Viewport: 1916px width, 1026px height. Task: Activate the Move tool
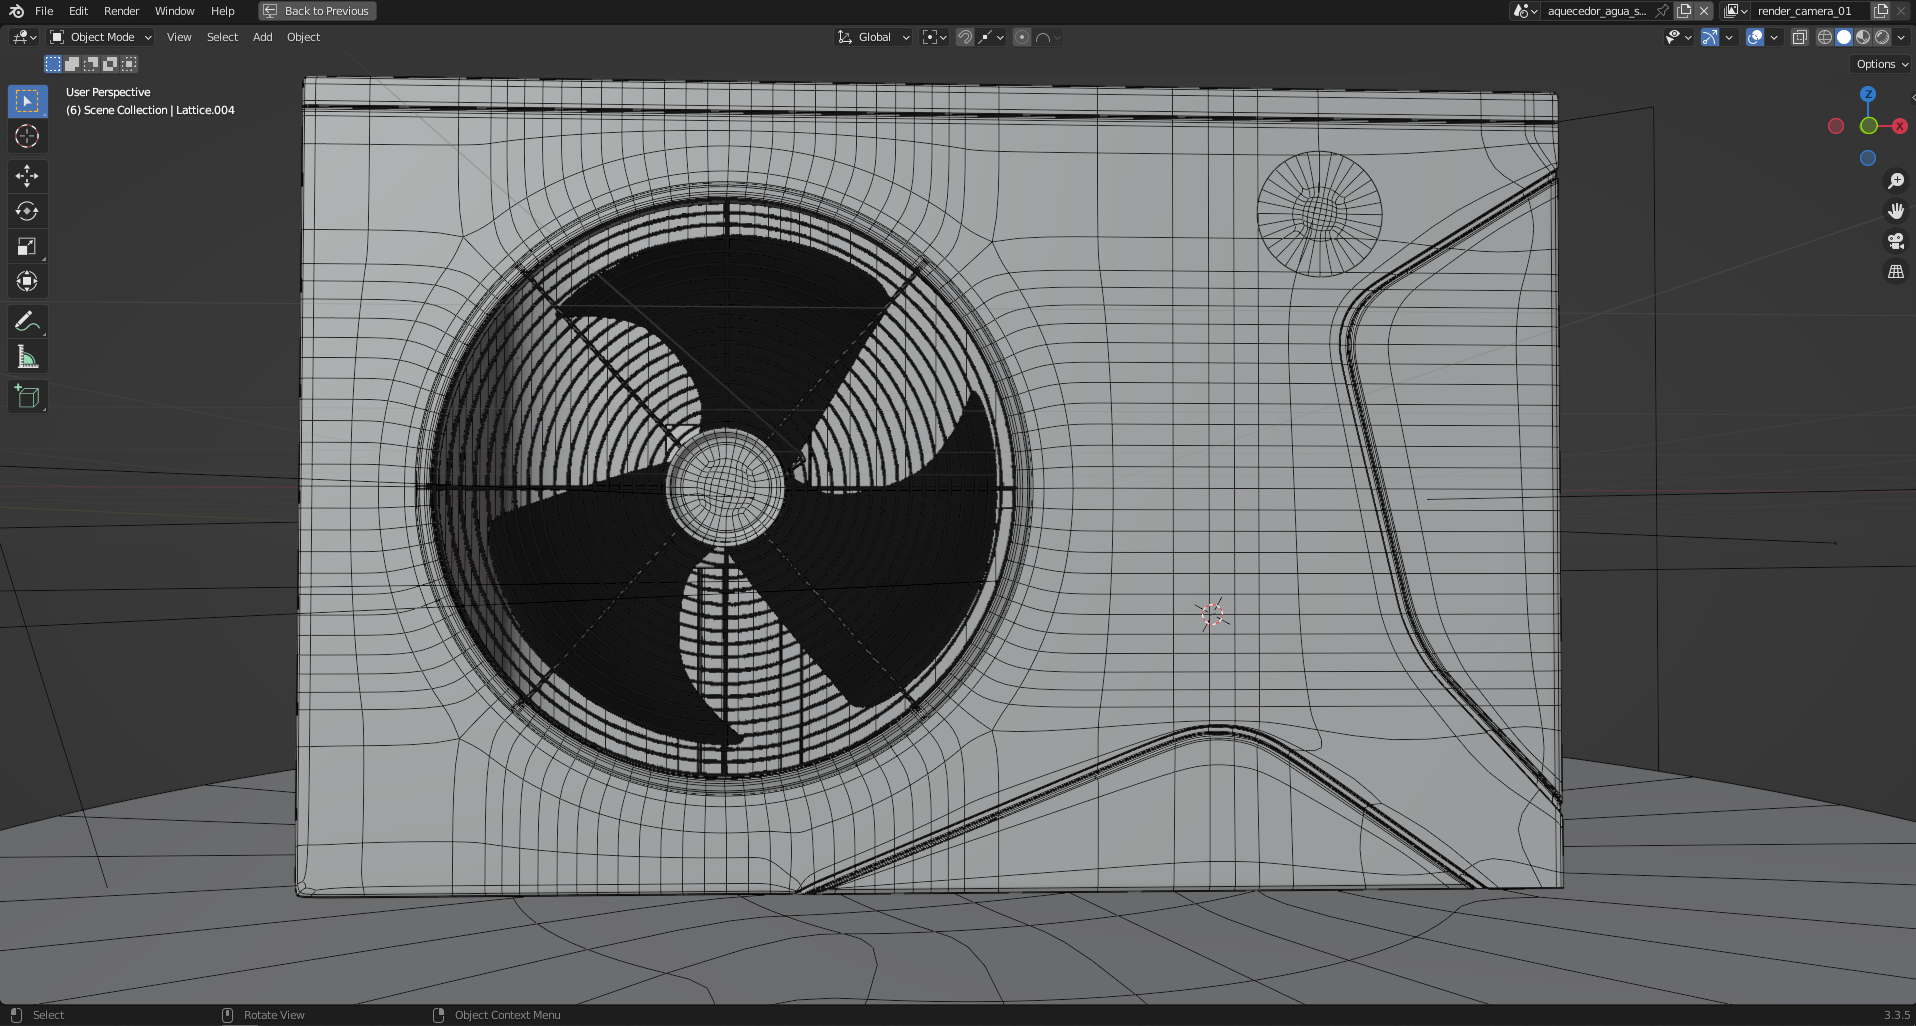[x=27, y=177]
